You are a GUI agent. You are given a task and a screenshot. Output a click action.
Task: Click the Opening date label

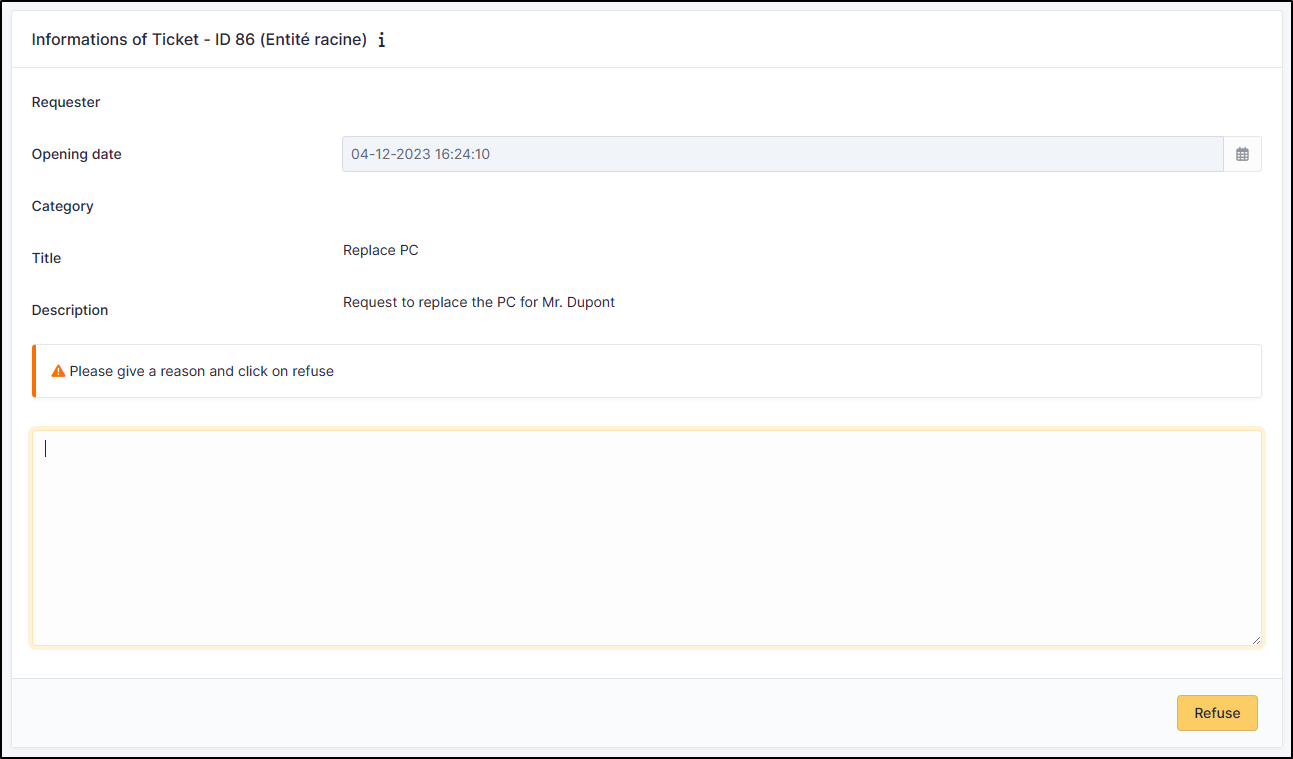76,154
